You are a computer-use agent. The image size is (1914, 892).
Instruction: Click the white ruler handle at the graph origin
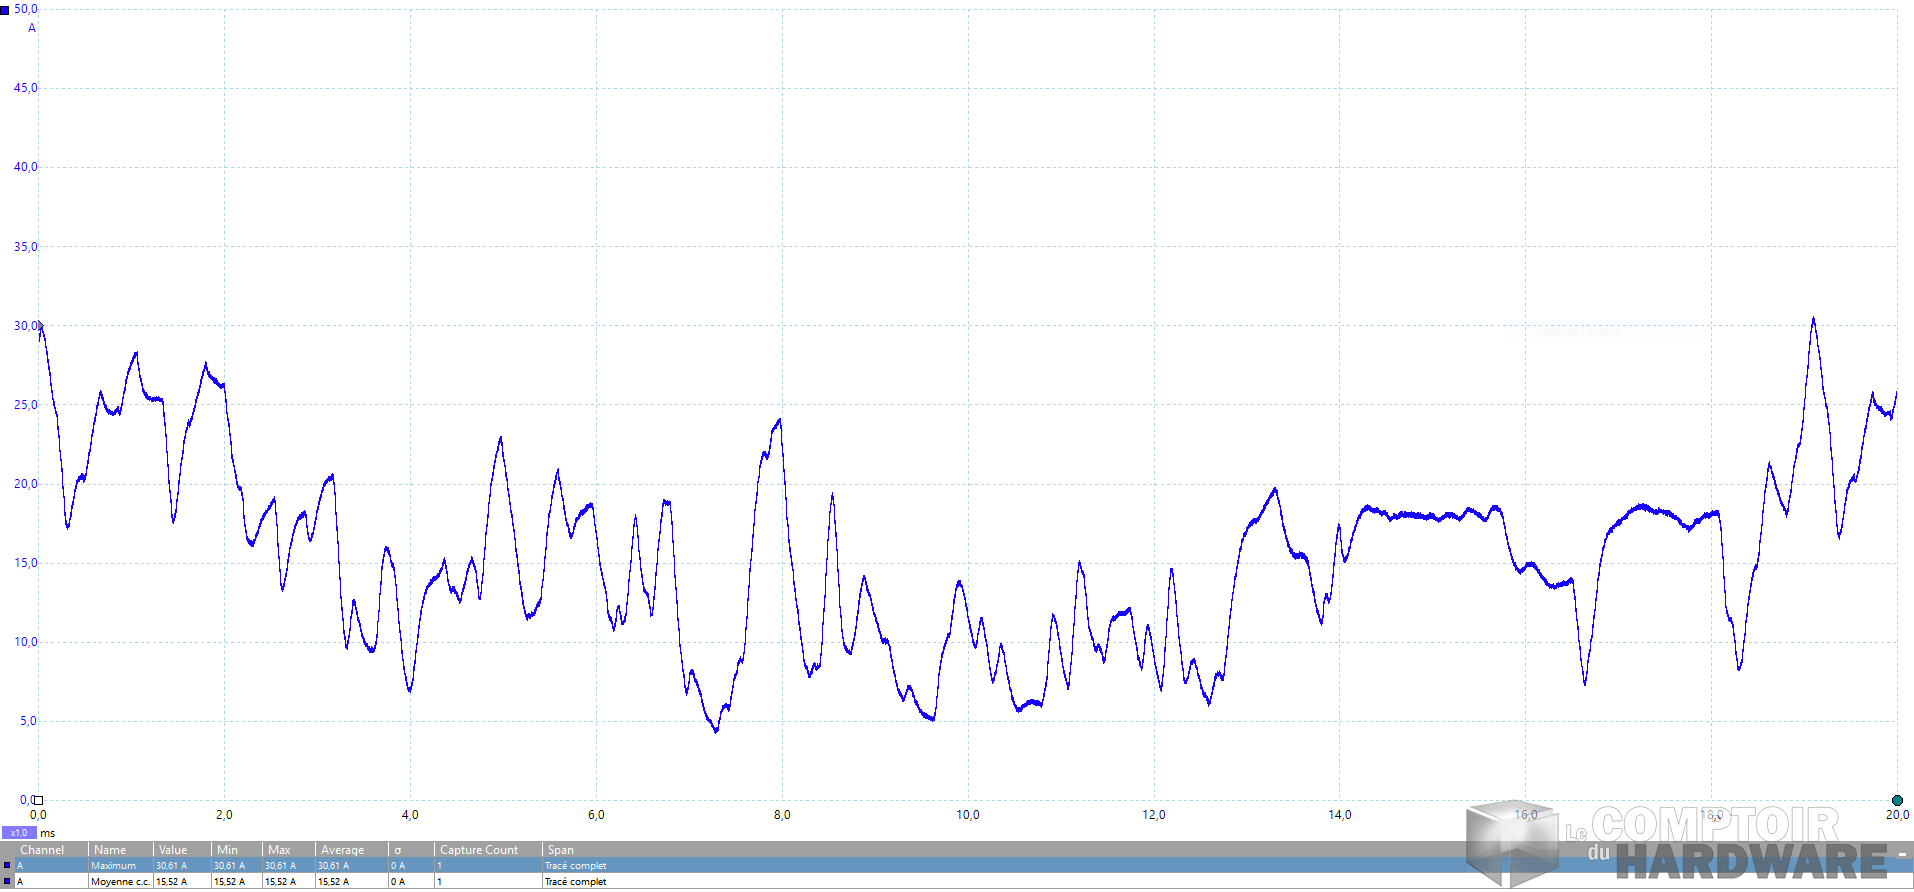click(x=38, y=800)
